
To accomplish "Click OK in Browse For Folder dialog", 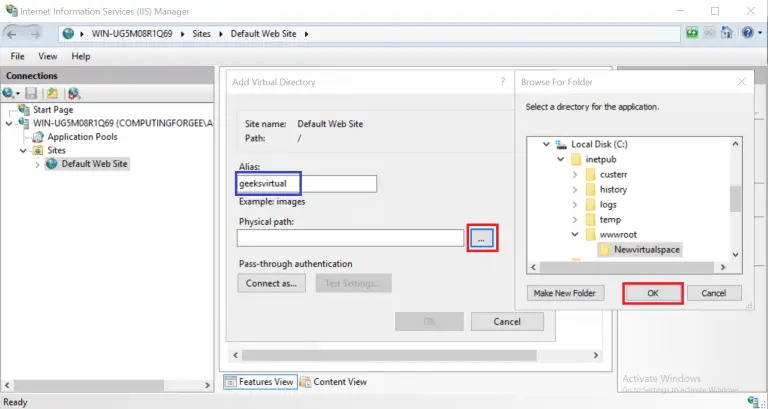I will coord(653,293).
